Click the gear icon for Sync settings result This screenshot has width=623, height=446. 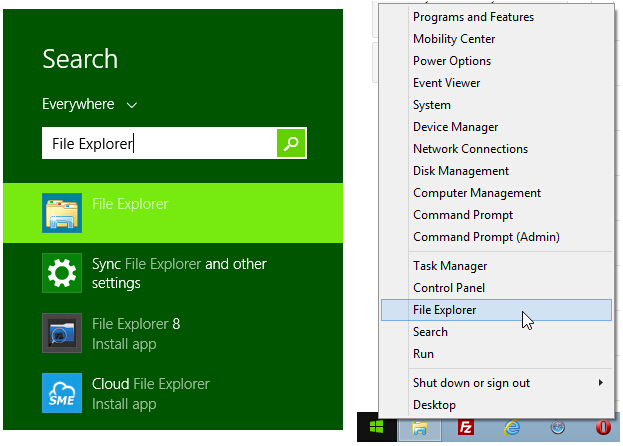point(62,273)
